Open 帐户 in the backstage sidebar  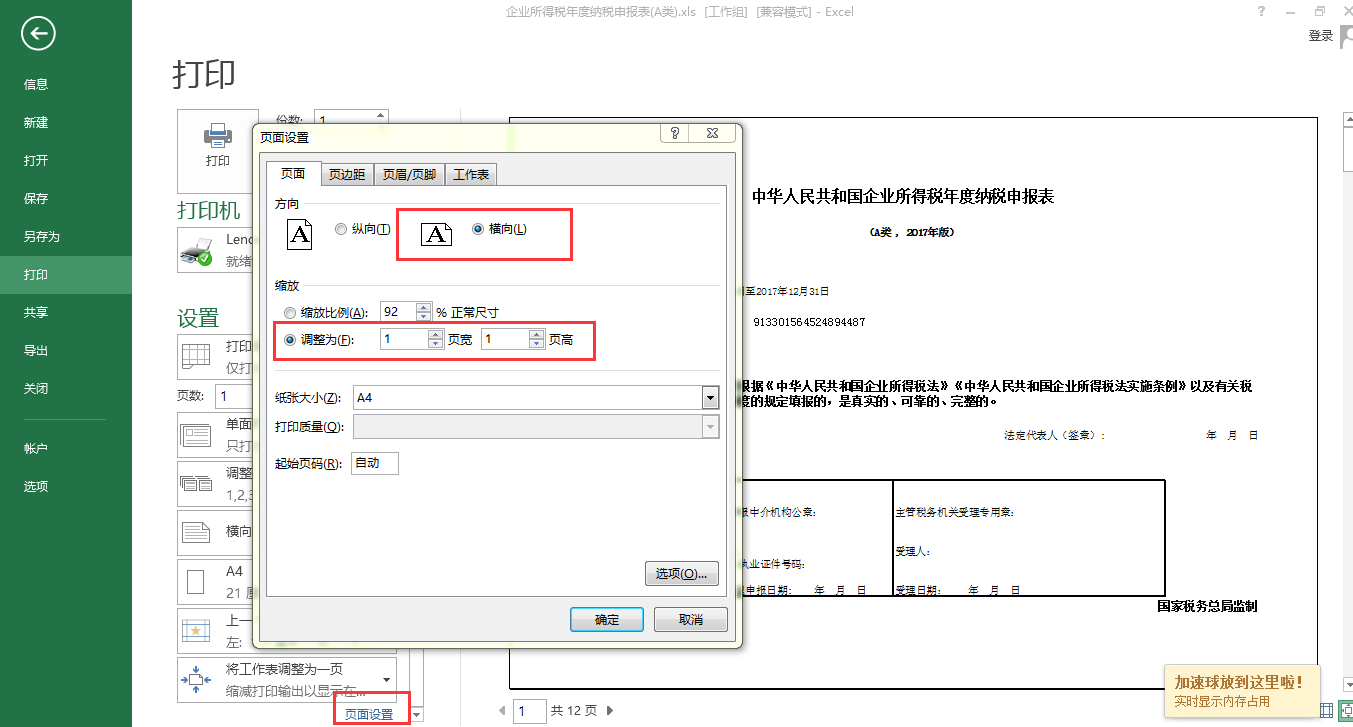[x=66, y=449]
